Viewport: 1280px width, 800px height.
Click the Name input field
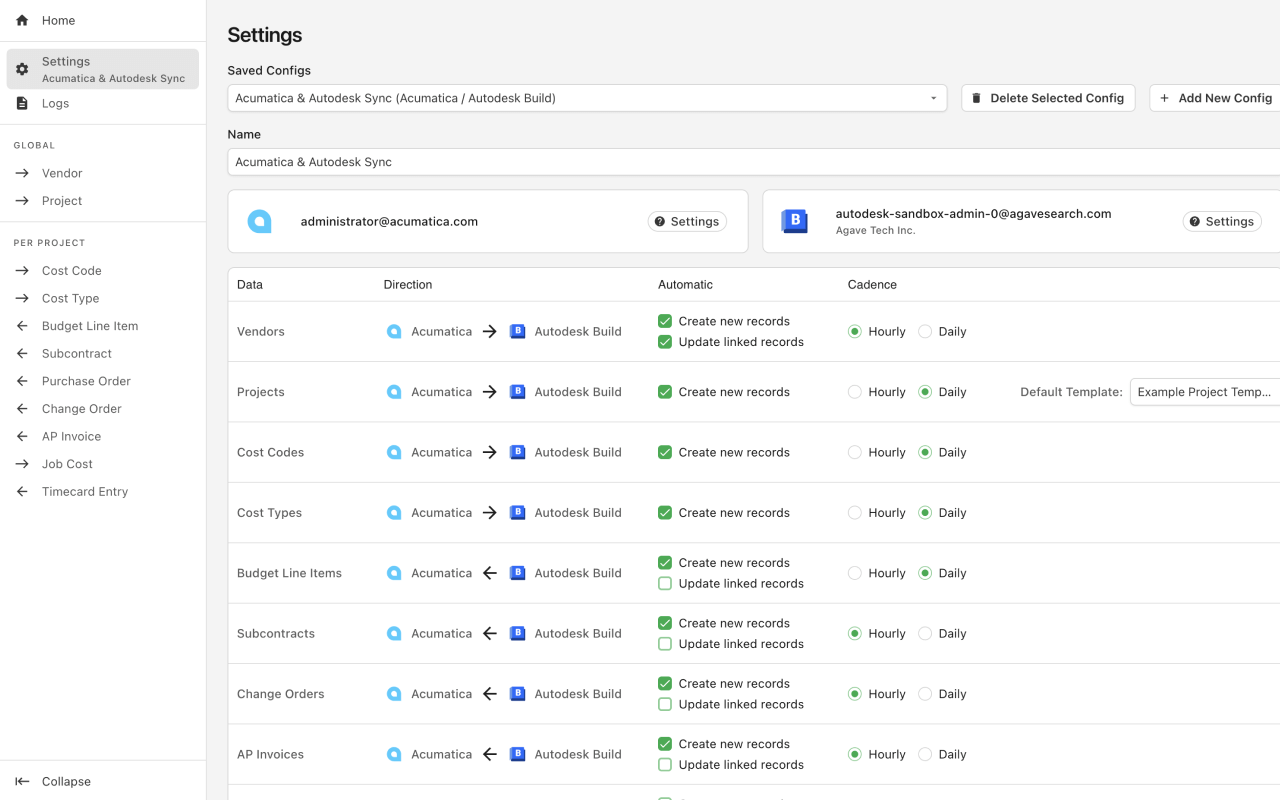tap(754, 162)
